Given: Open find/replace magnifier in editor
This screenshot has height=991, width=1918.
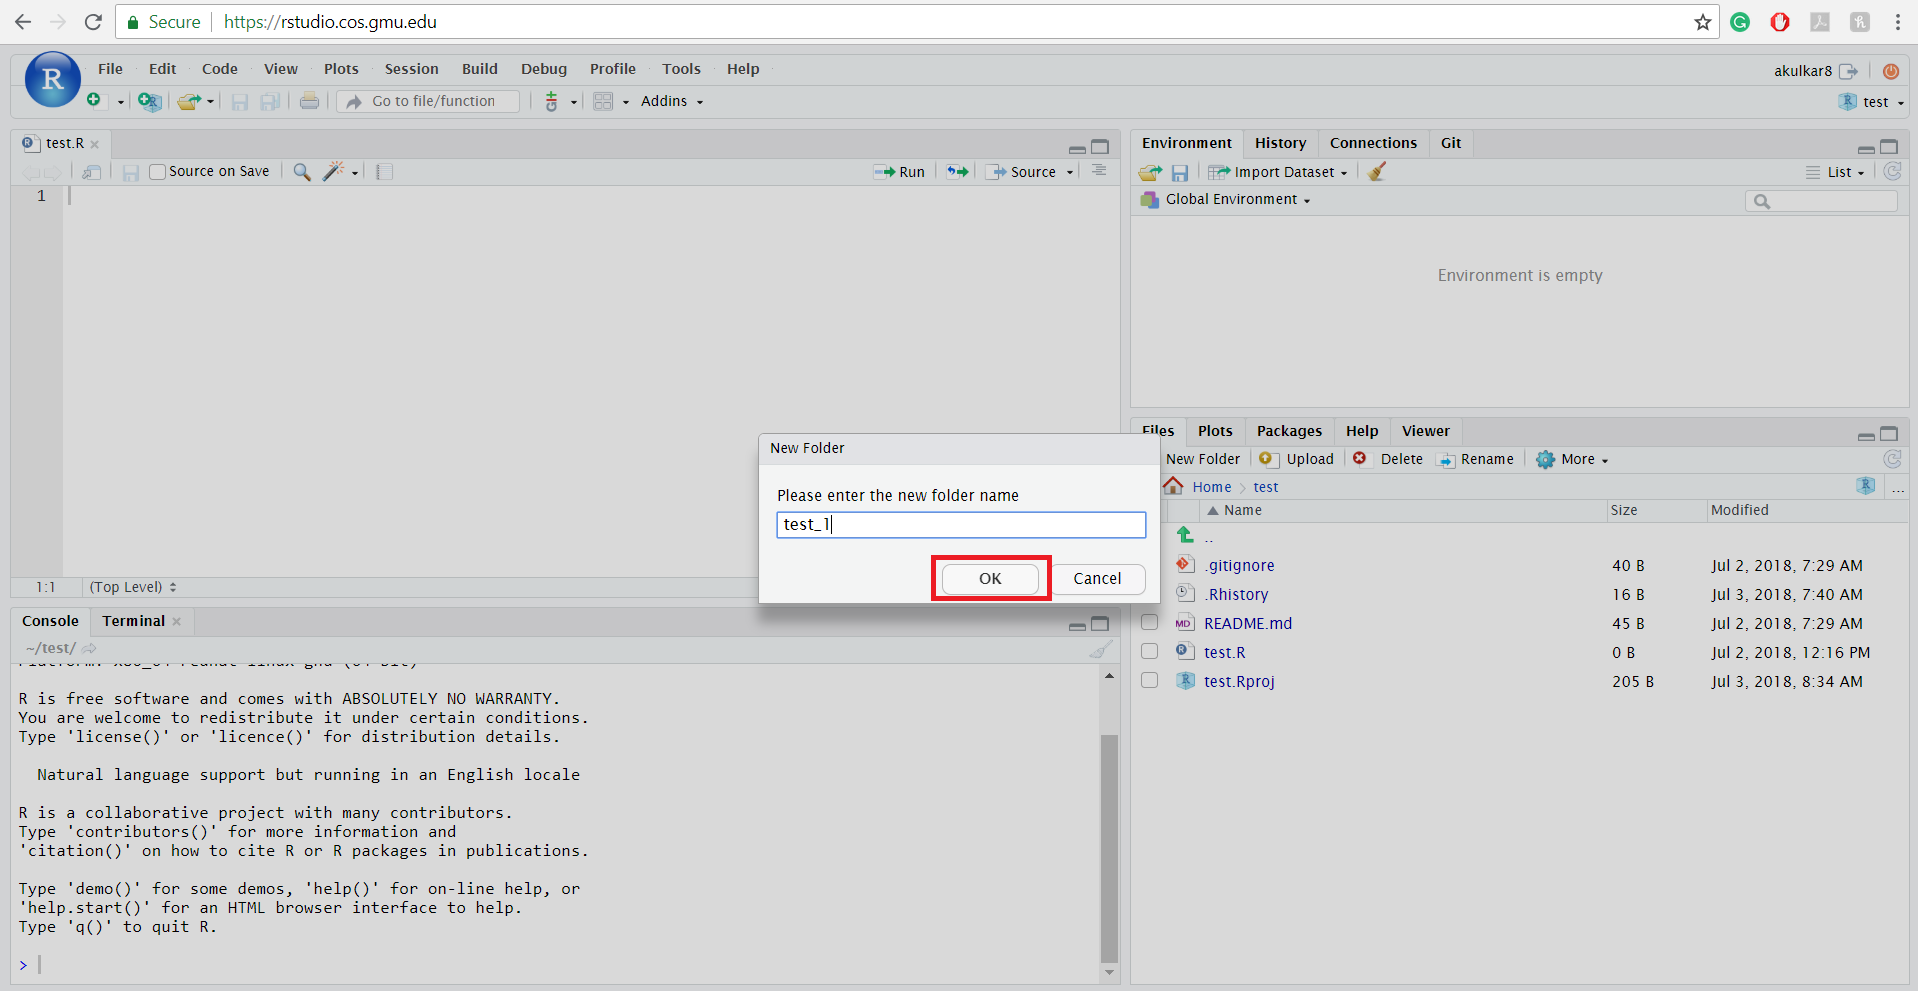Looking at the screenshot, I should [301, 172].
